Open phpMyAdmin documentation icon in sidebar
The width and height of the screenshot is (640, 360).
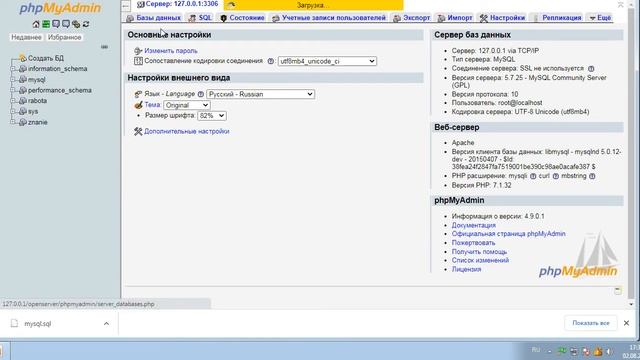(x=56, y=24)
